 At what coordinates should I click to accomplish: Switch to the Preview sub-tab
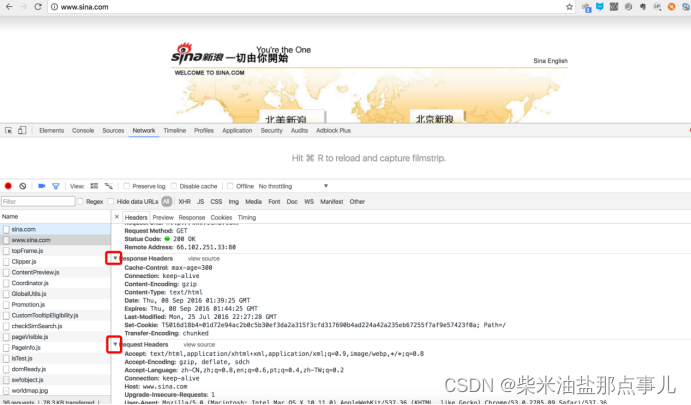(163, 217)
